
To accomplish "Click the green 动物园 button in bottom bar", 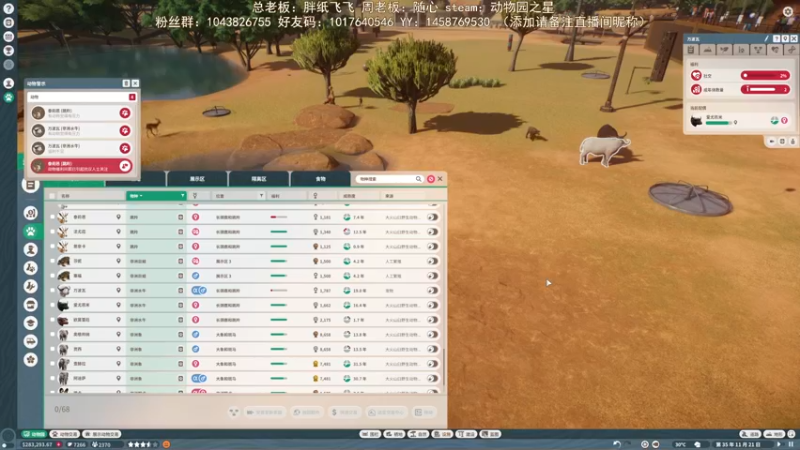I will (34, 434).
